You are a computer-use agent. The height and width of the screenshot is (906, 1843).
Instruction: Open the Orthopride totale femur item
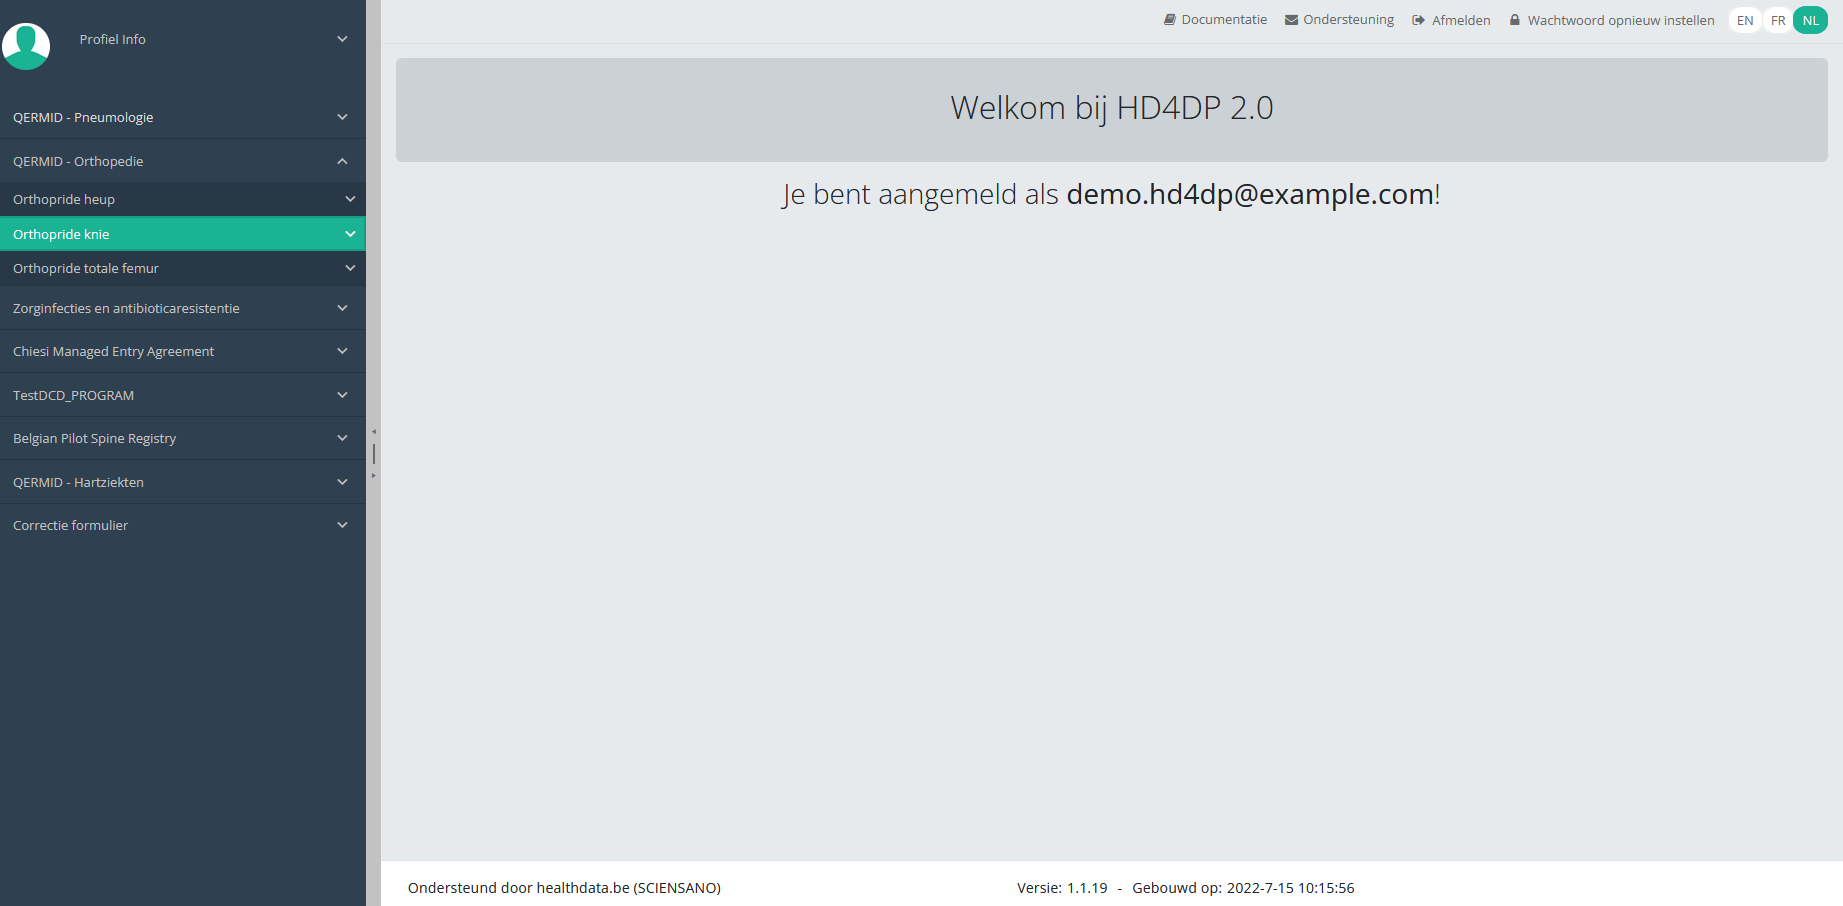[183, 268]
